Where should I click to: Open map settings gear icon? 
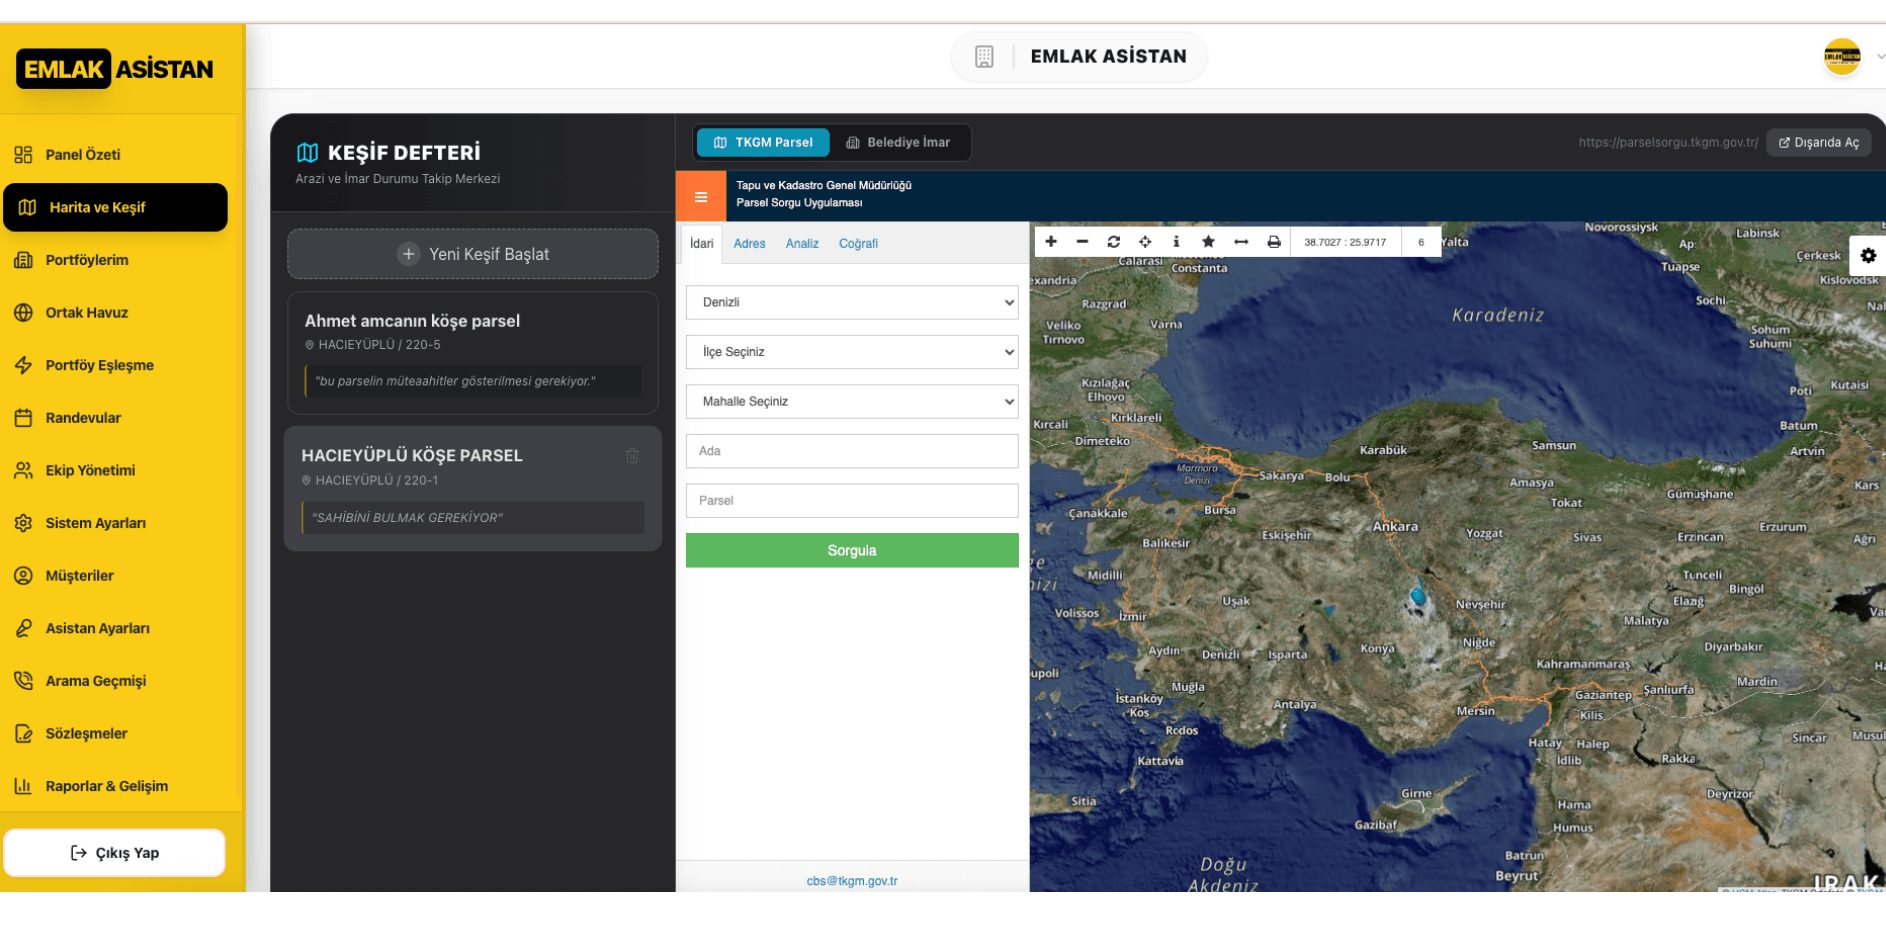point(1867,256)
